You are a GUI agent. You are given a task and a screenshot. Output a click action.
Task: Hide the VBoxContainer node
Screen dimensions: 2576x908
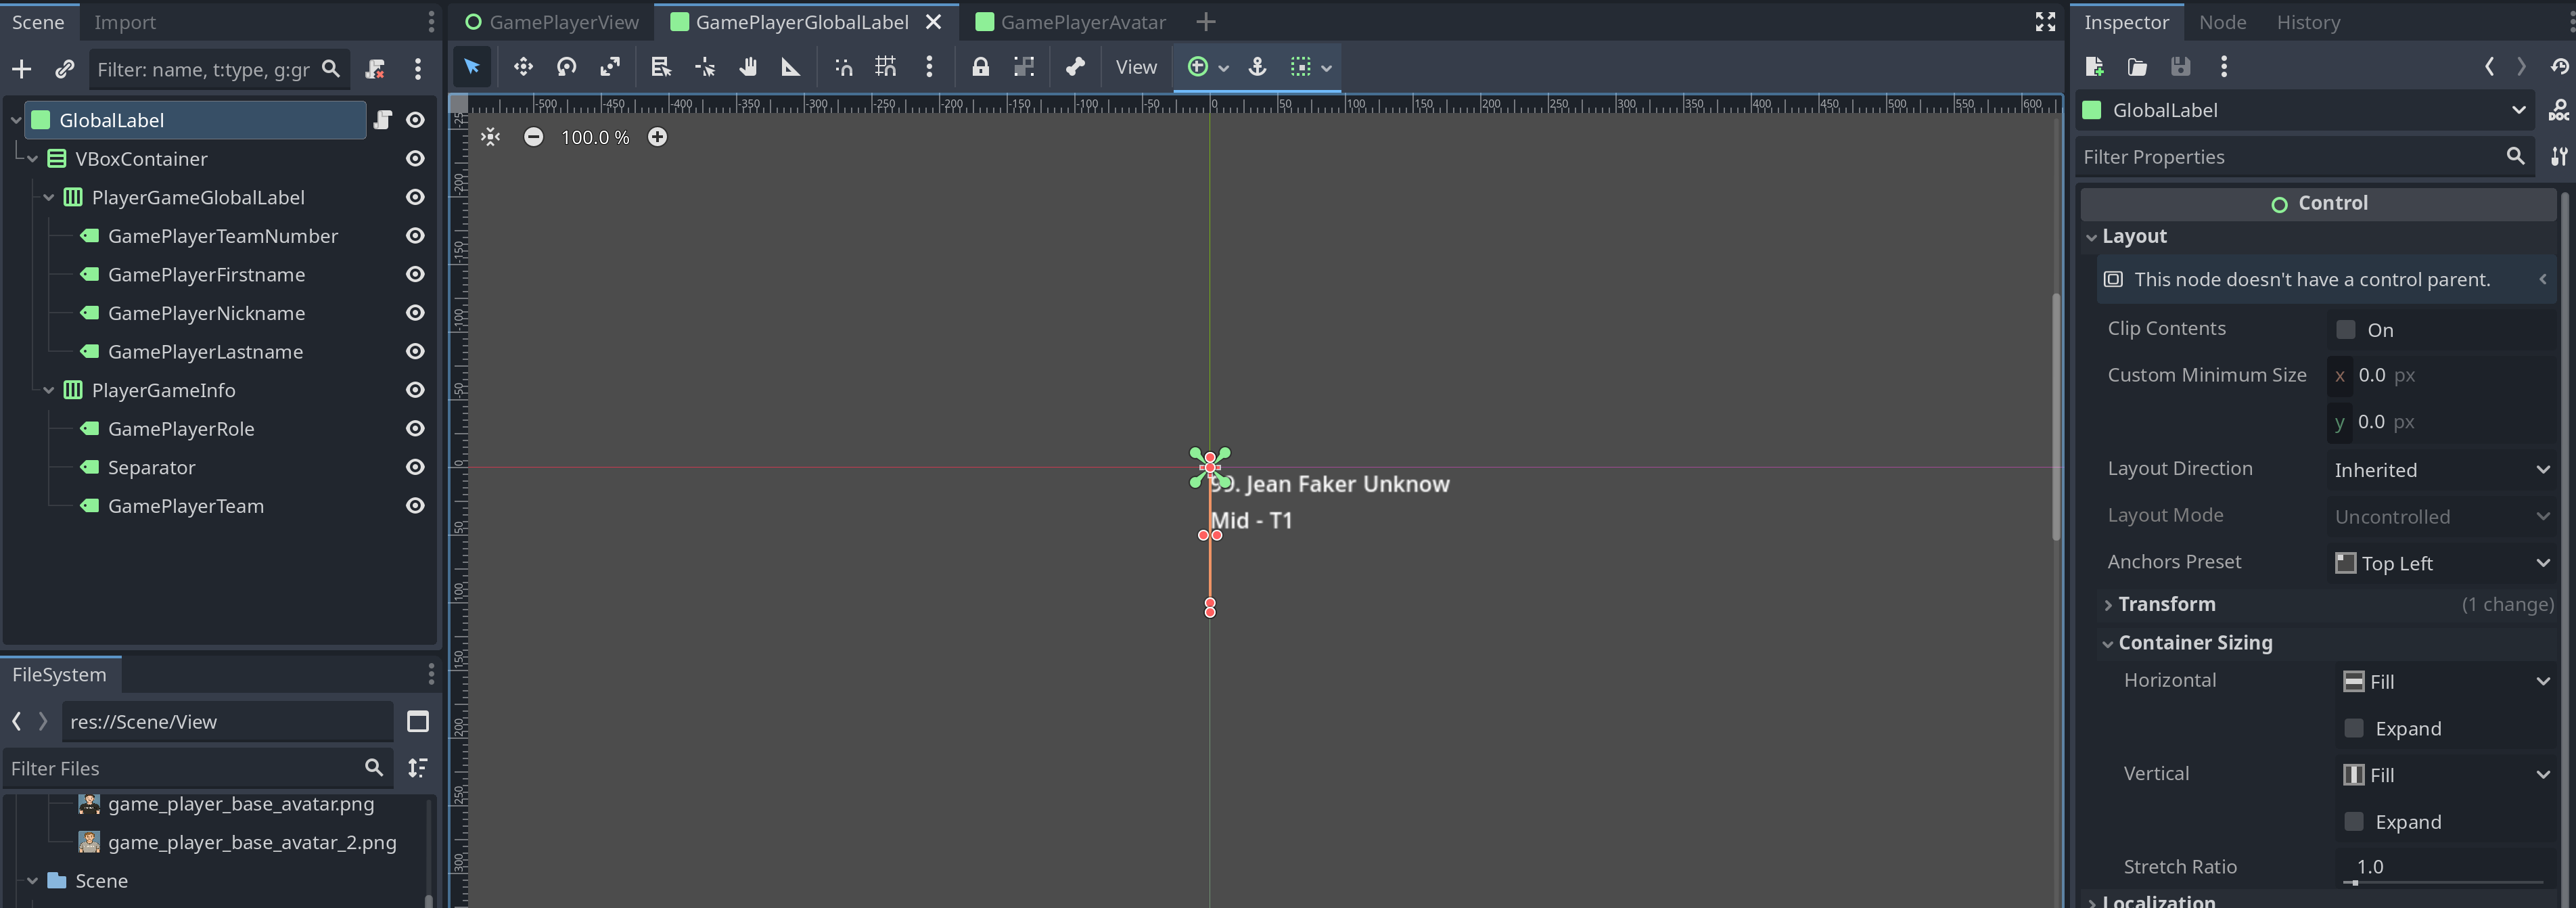415,159
